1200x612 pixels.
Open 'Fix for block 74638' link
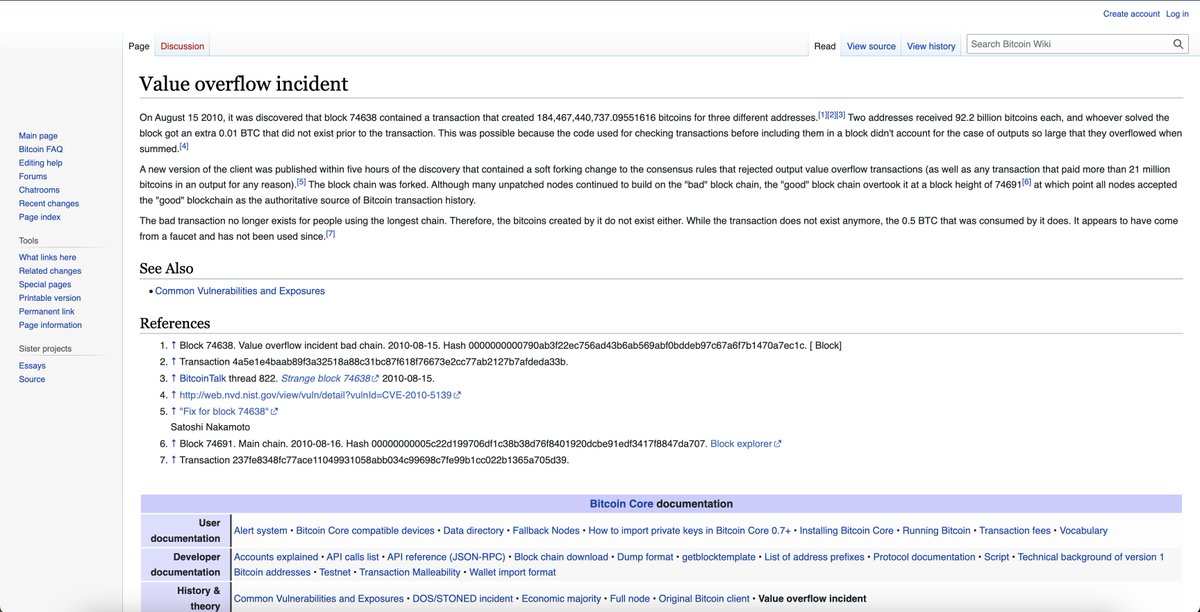[228, 411]
